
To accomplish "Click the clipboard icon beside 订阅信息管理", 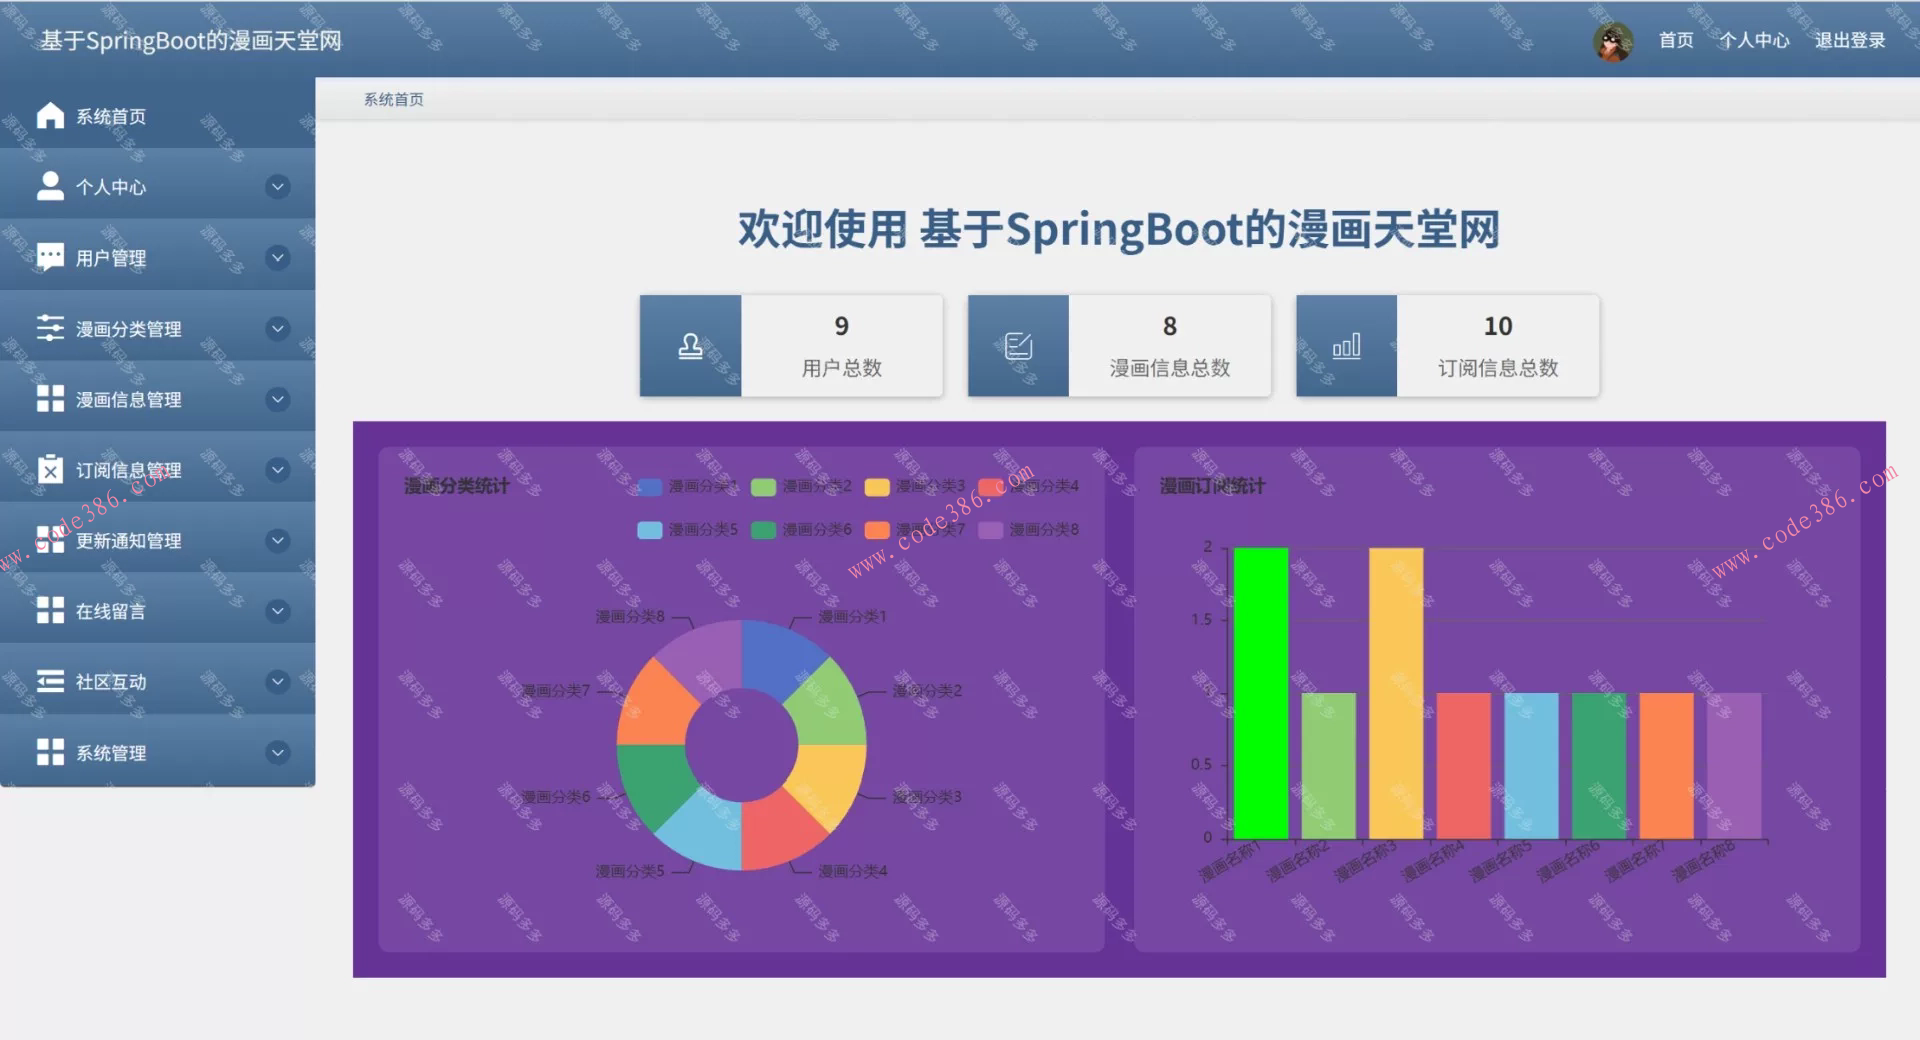I will point(50,469).
